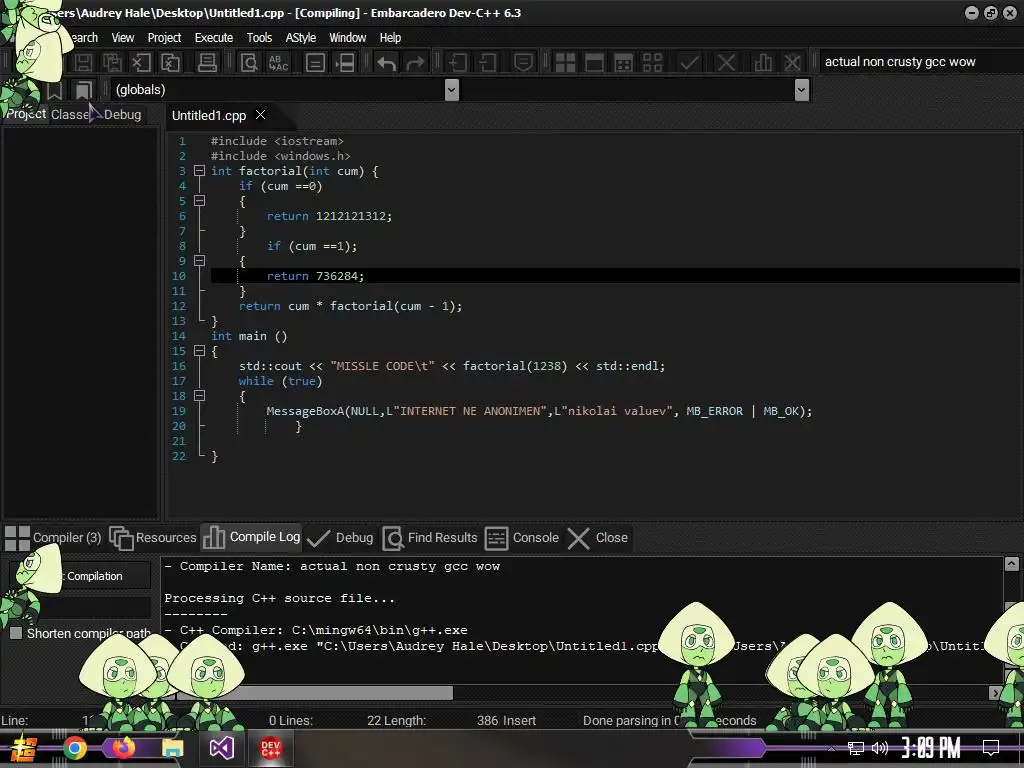Click the Save file toolbar icon
The width and height of the screenshot is (1024, 768).
83,63
